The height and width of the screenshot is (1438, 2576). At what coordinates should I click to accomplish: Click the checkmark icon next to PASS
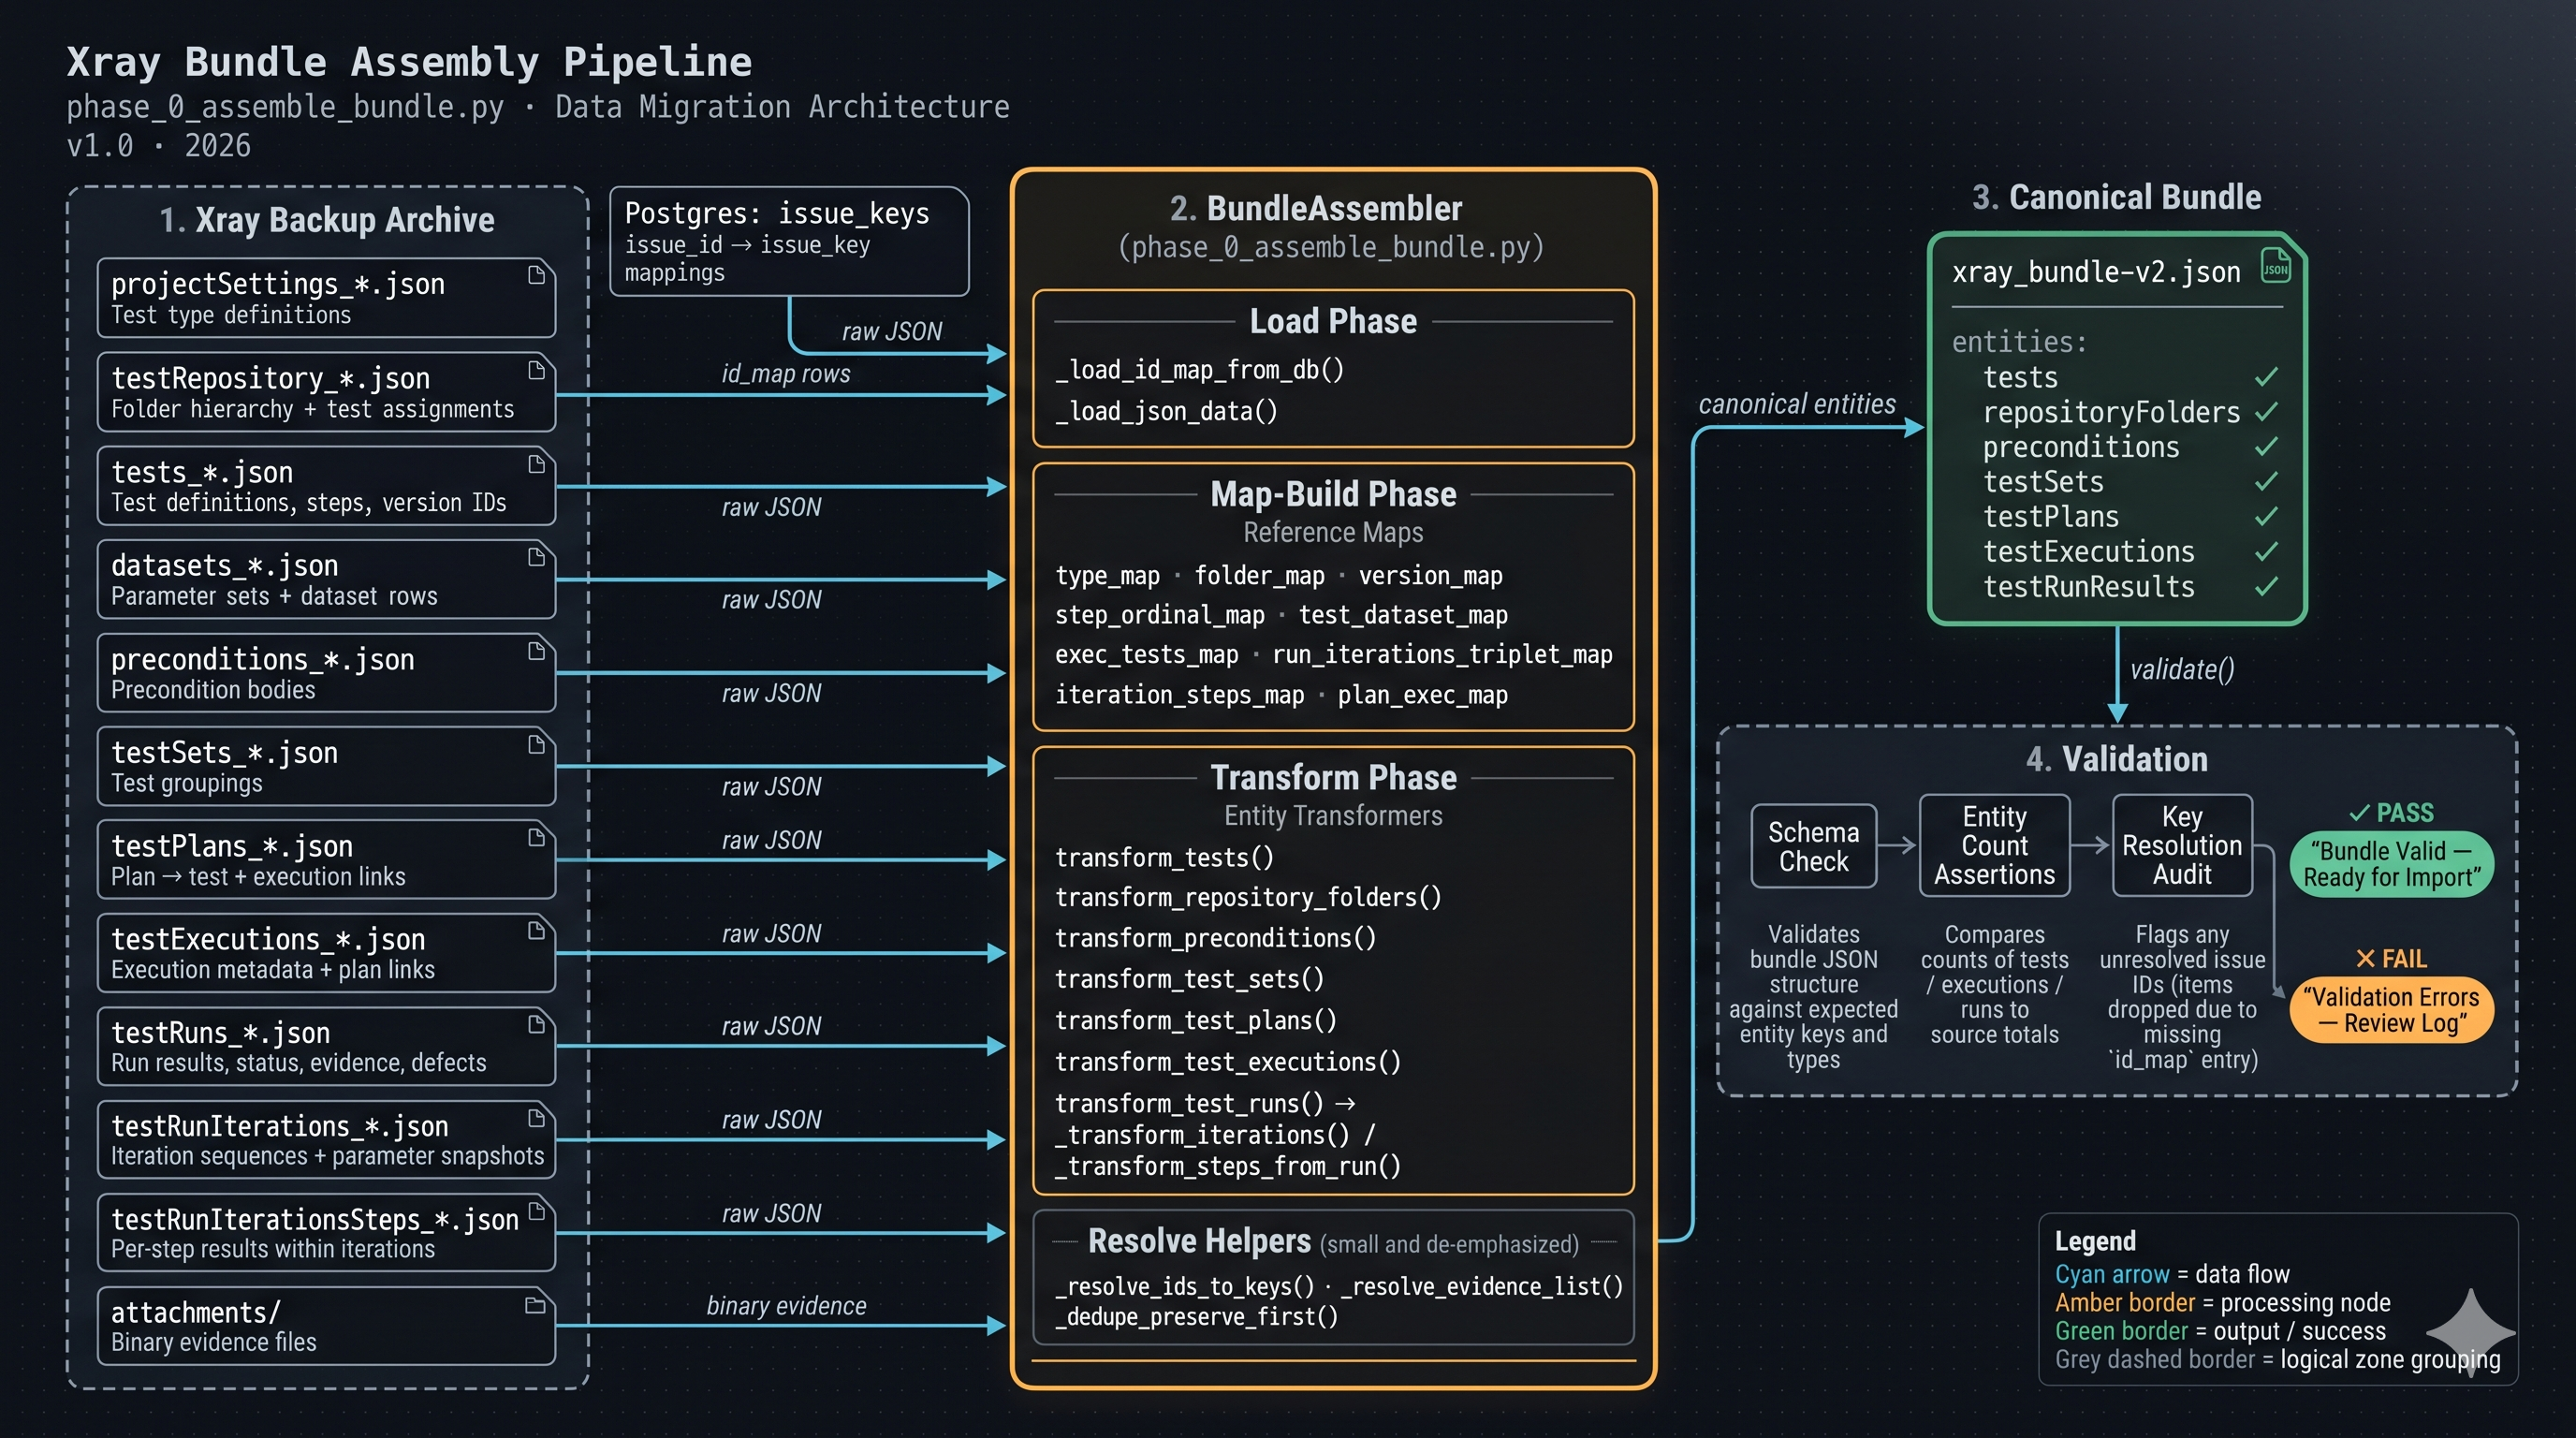click(2359, 813)
